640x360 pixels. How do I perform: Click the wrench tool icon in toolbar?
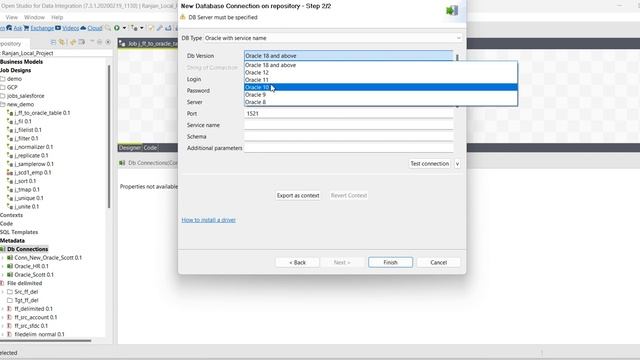pos(160,28)
